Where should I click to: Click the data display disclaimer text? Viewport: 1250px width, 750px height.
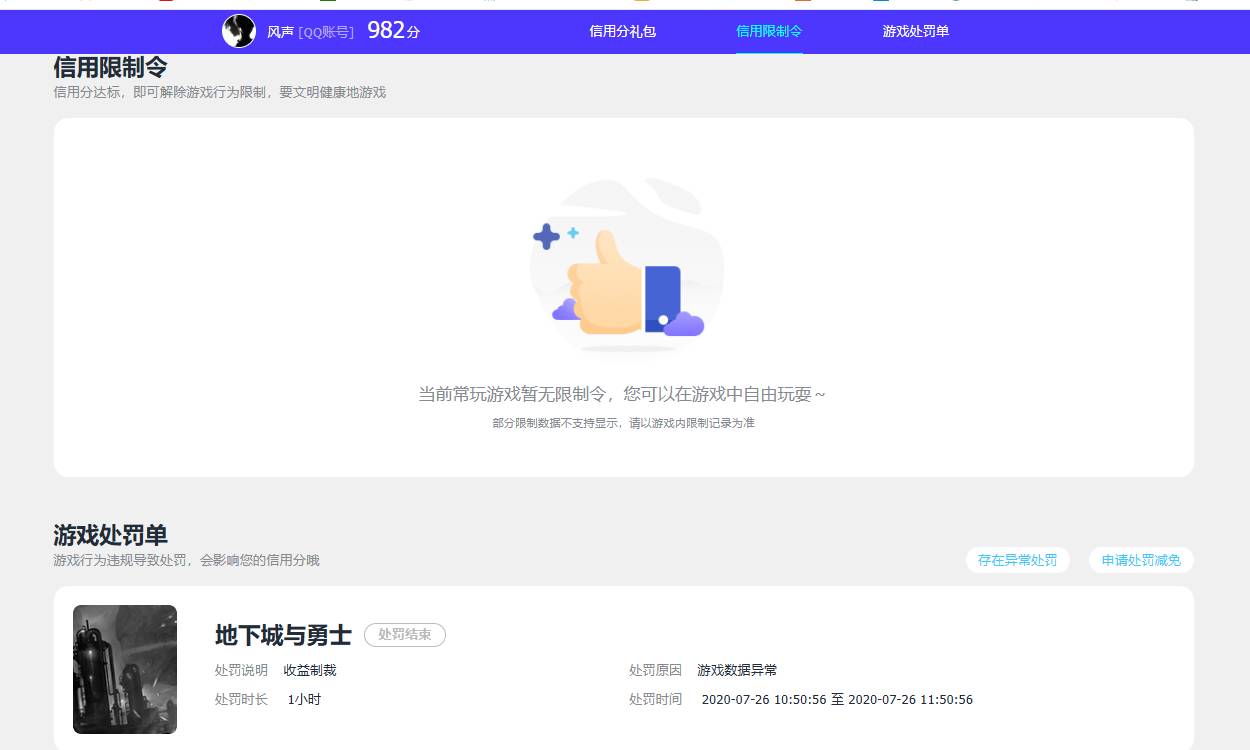pos(625,423)
